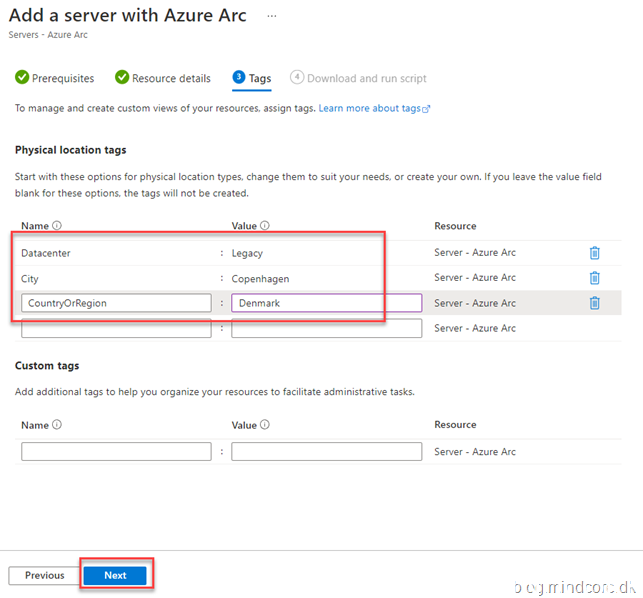This screenshot has width=643, height=598.
Task: Delete the City tag row
Action: click(x=594, y=278)
